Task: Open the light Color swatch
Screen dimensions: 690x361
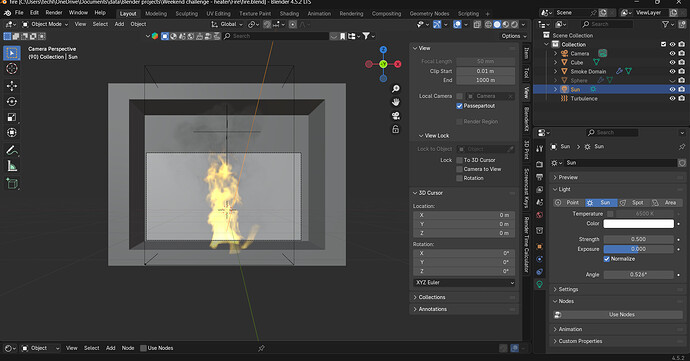Action: click(639, 224)
